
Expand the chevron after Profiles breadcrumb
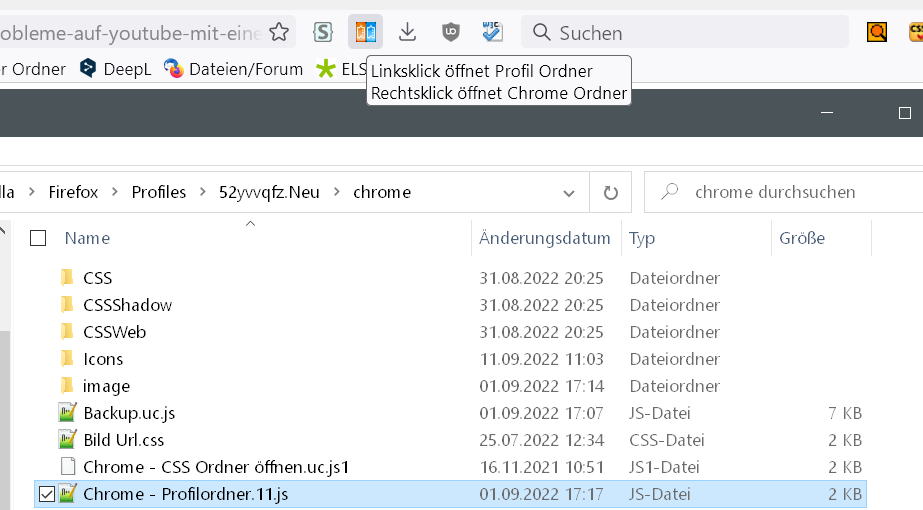pos(203,192)
